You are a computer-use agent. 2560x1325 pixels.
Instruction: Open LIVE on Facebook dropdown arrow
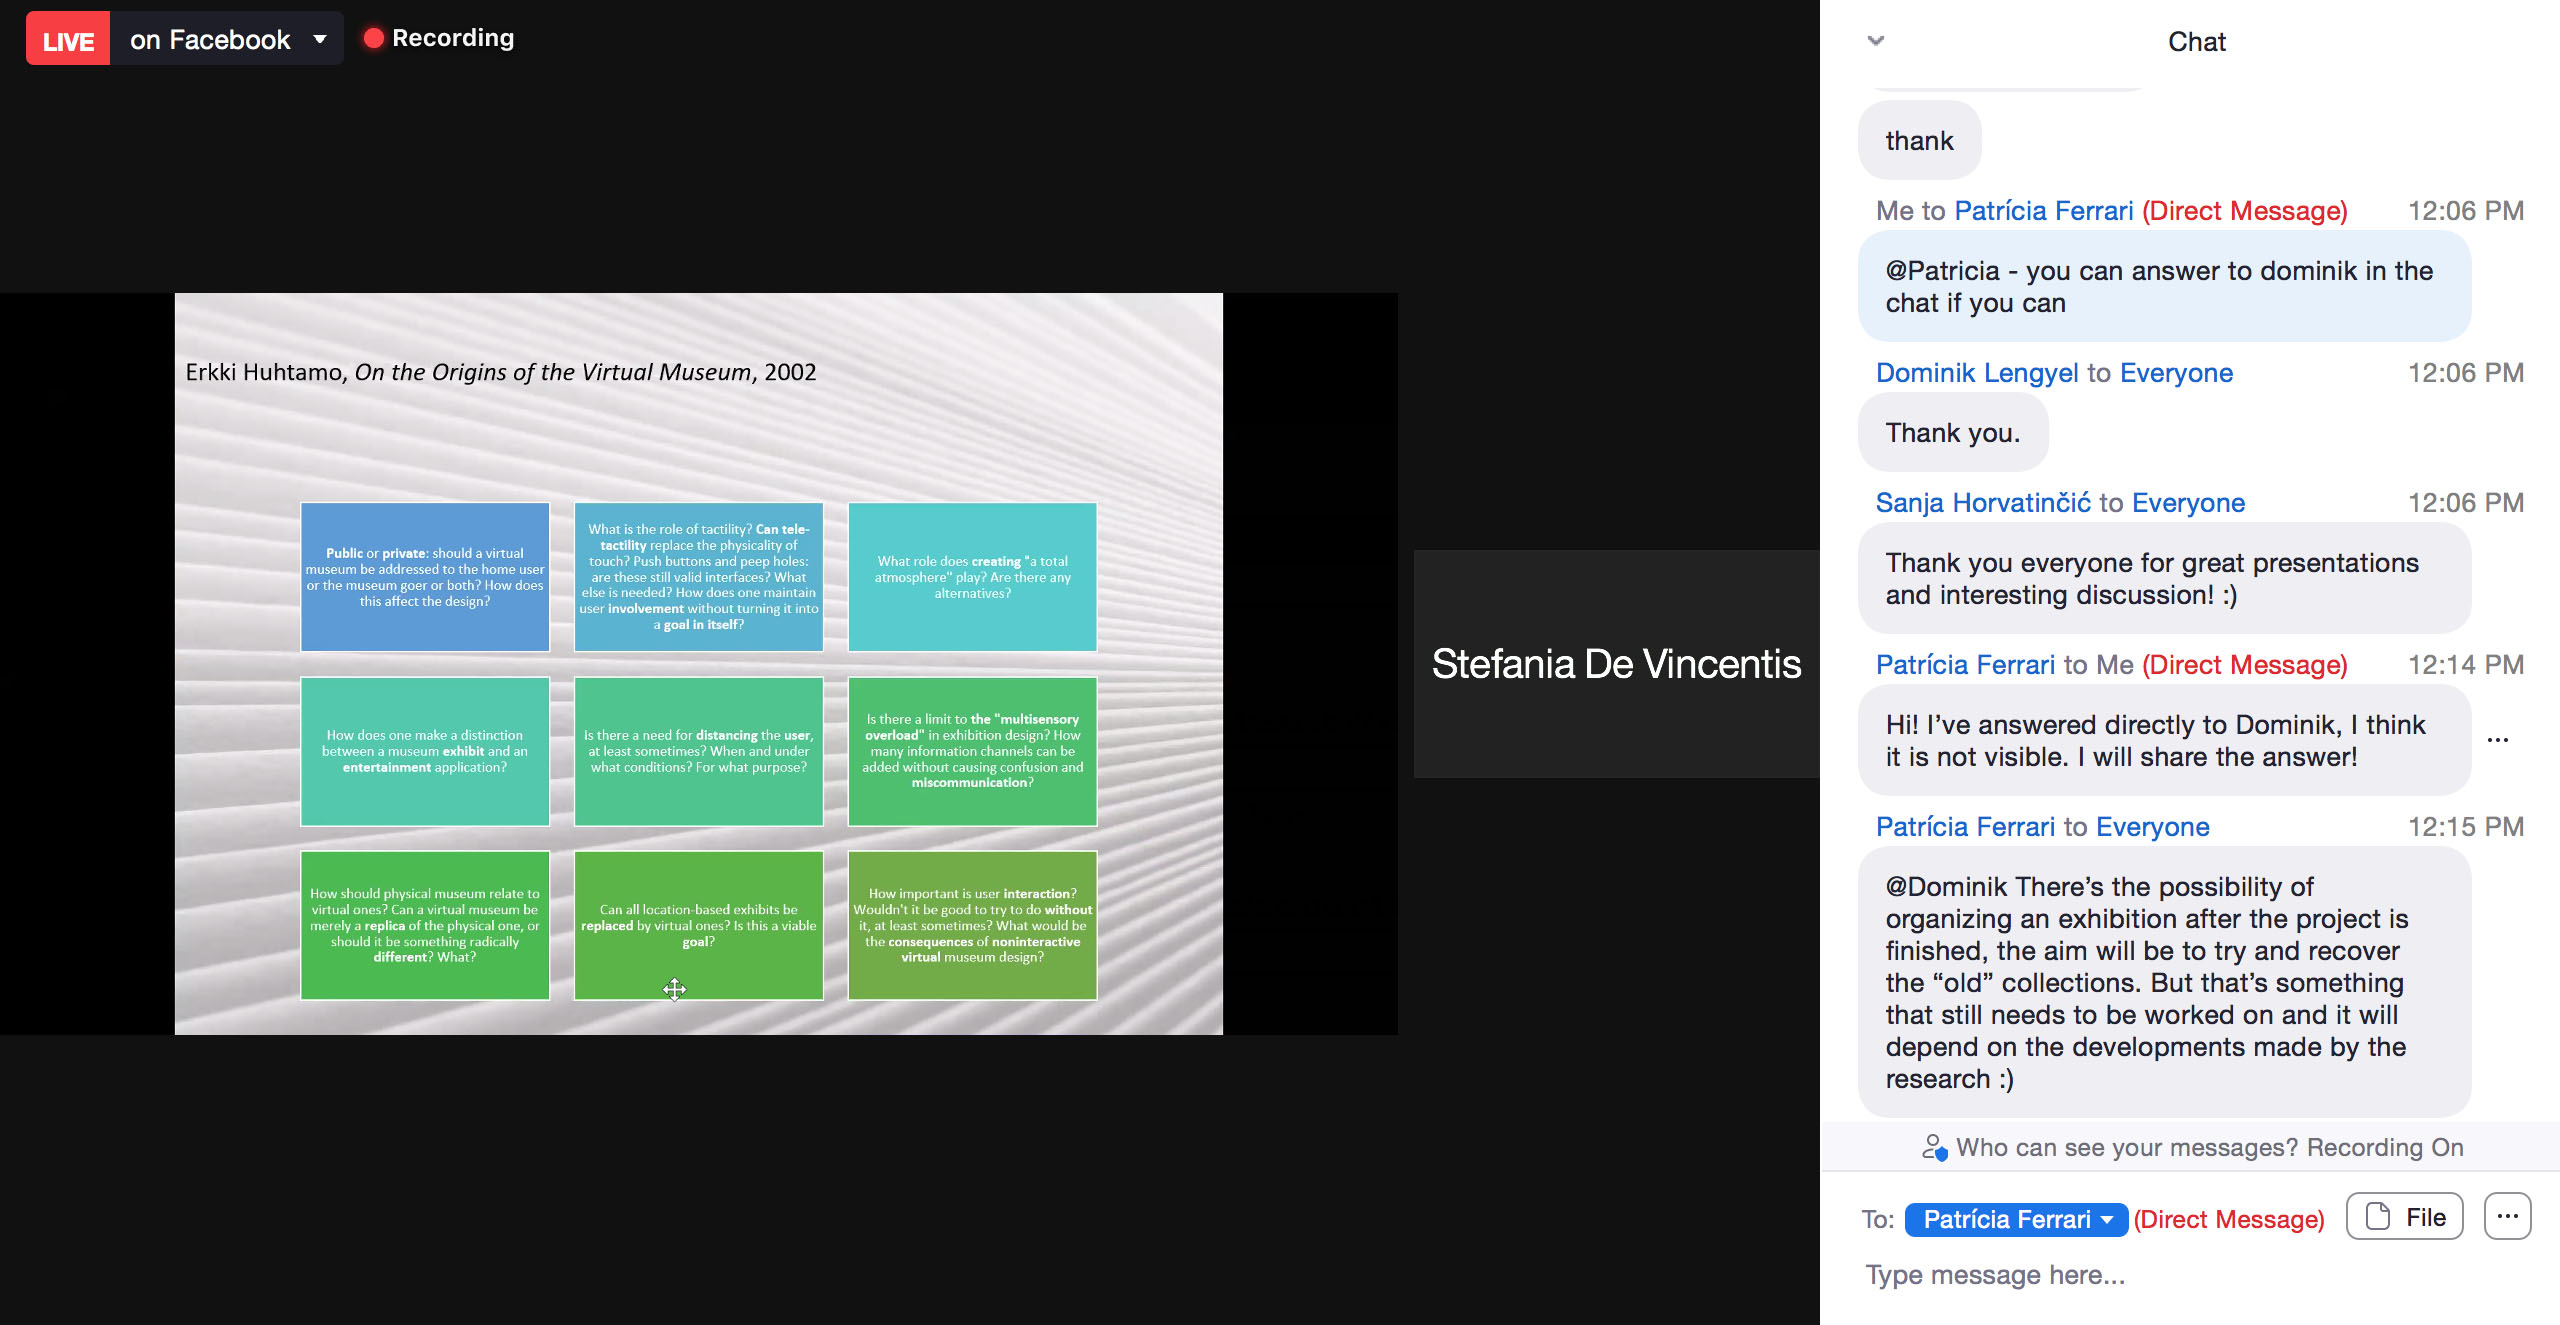[320, 39]
